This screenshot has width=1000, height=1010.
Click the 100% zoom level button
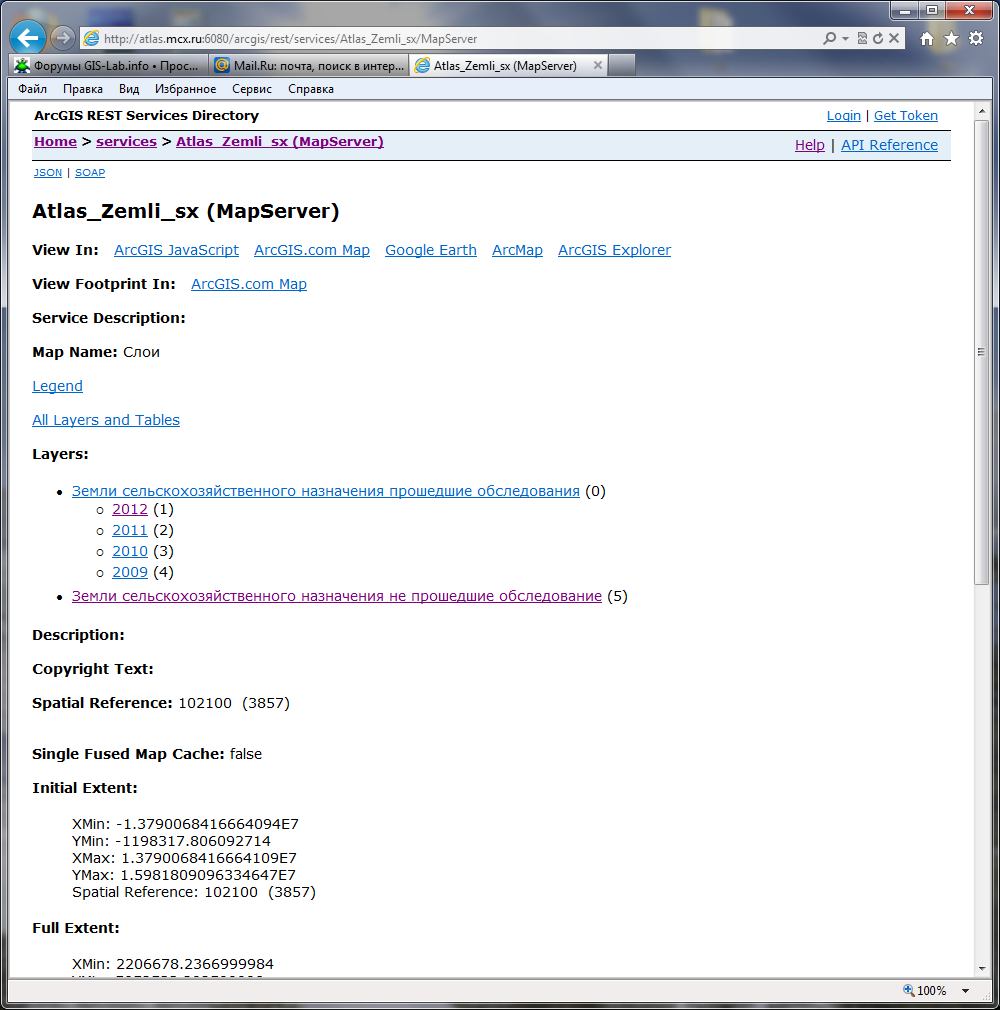pos(925,991)
